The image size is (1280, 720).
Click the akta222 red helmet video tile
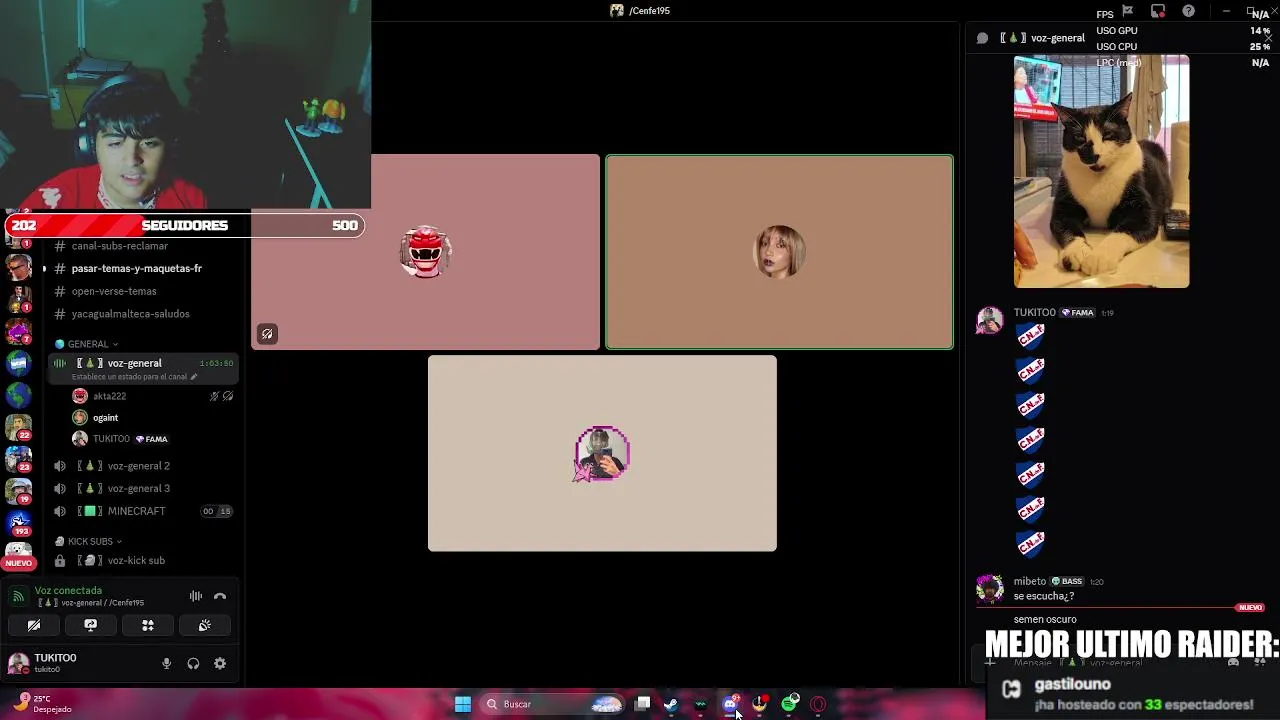[425, 252]
